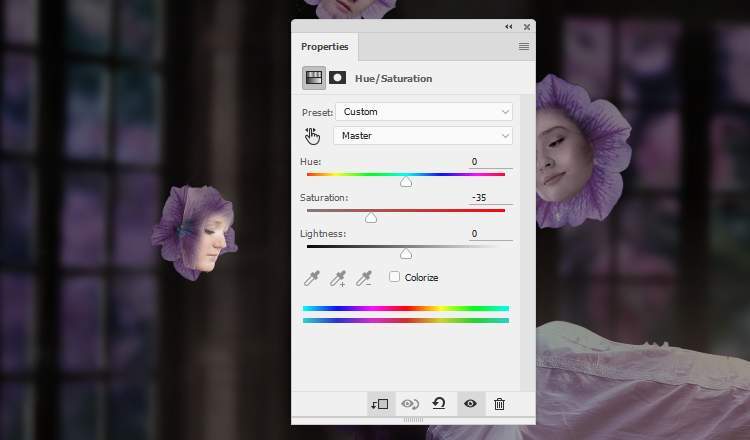
Task: Open the Master channel dropdown
Action: (x=423, y=136)
